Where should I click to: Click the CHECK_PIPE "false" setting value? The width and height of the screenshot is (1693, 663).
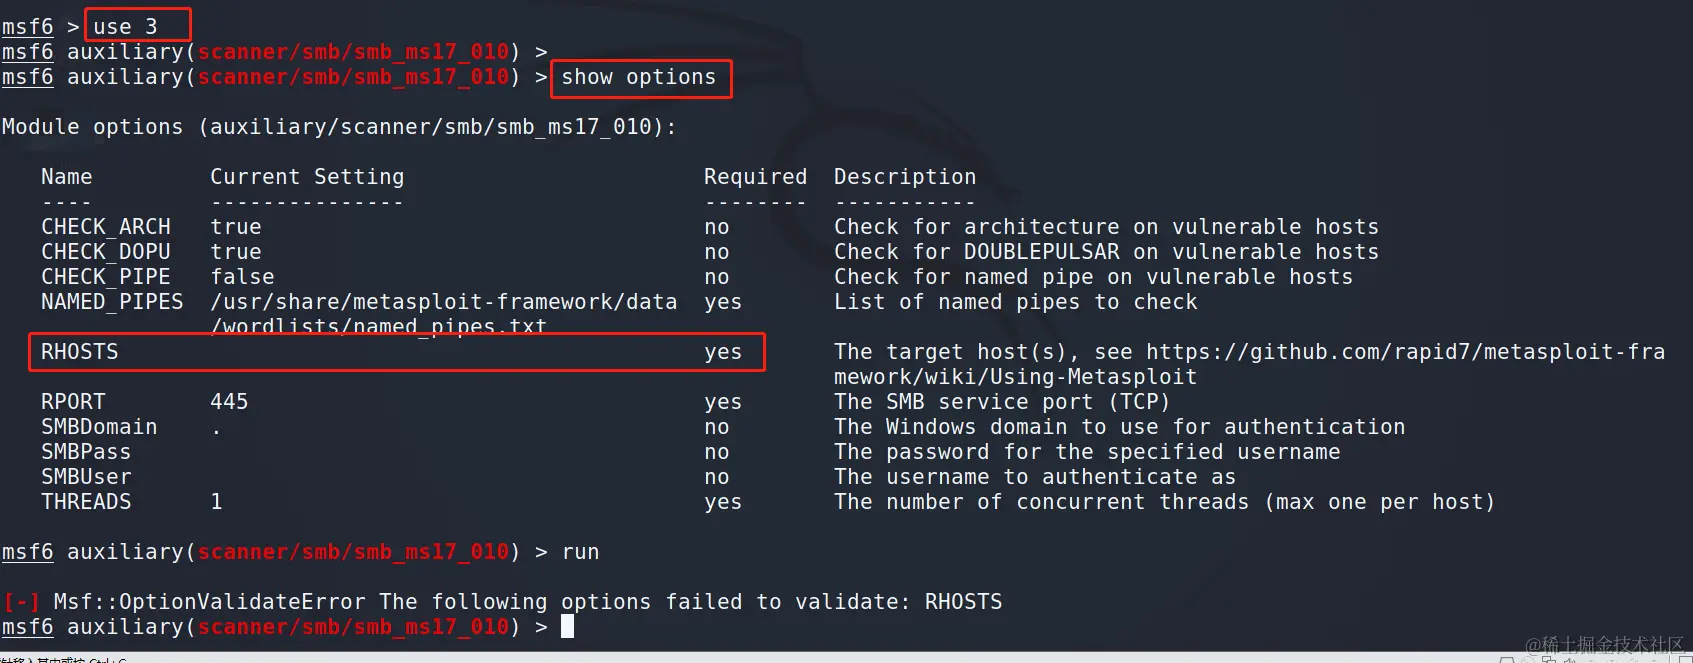tap(242, 277)
